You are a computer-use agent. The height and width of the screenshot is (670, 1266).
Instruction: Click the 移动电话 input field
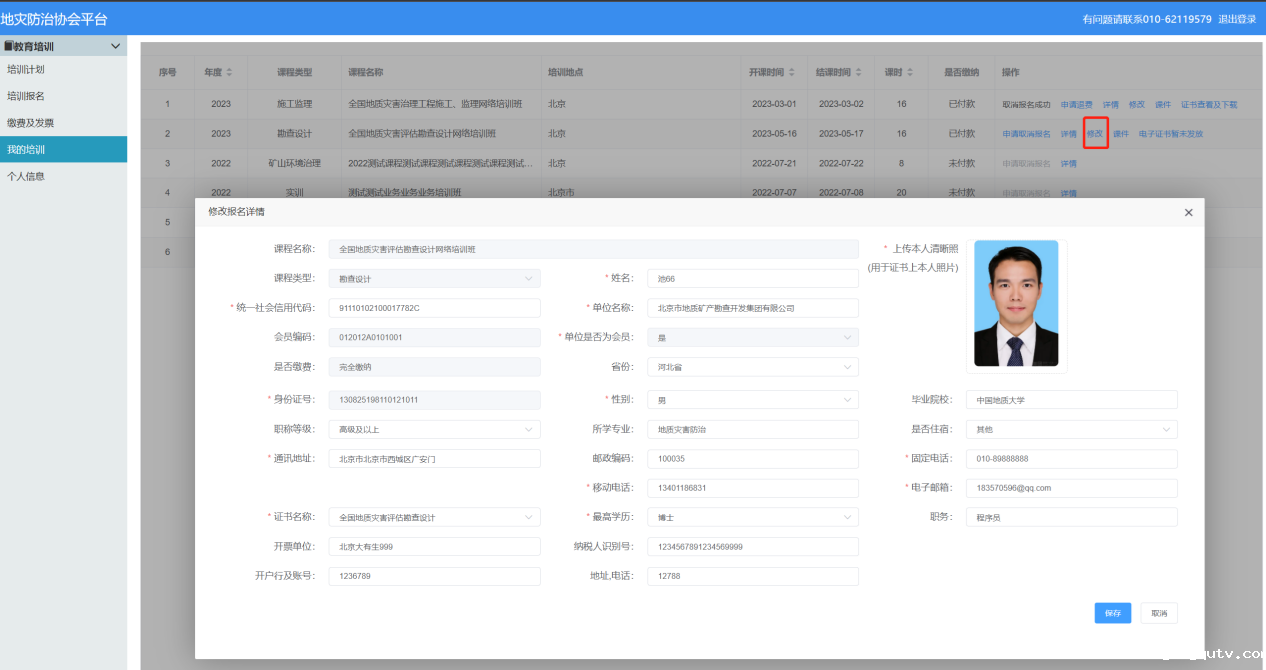click(x=751, y=488)
